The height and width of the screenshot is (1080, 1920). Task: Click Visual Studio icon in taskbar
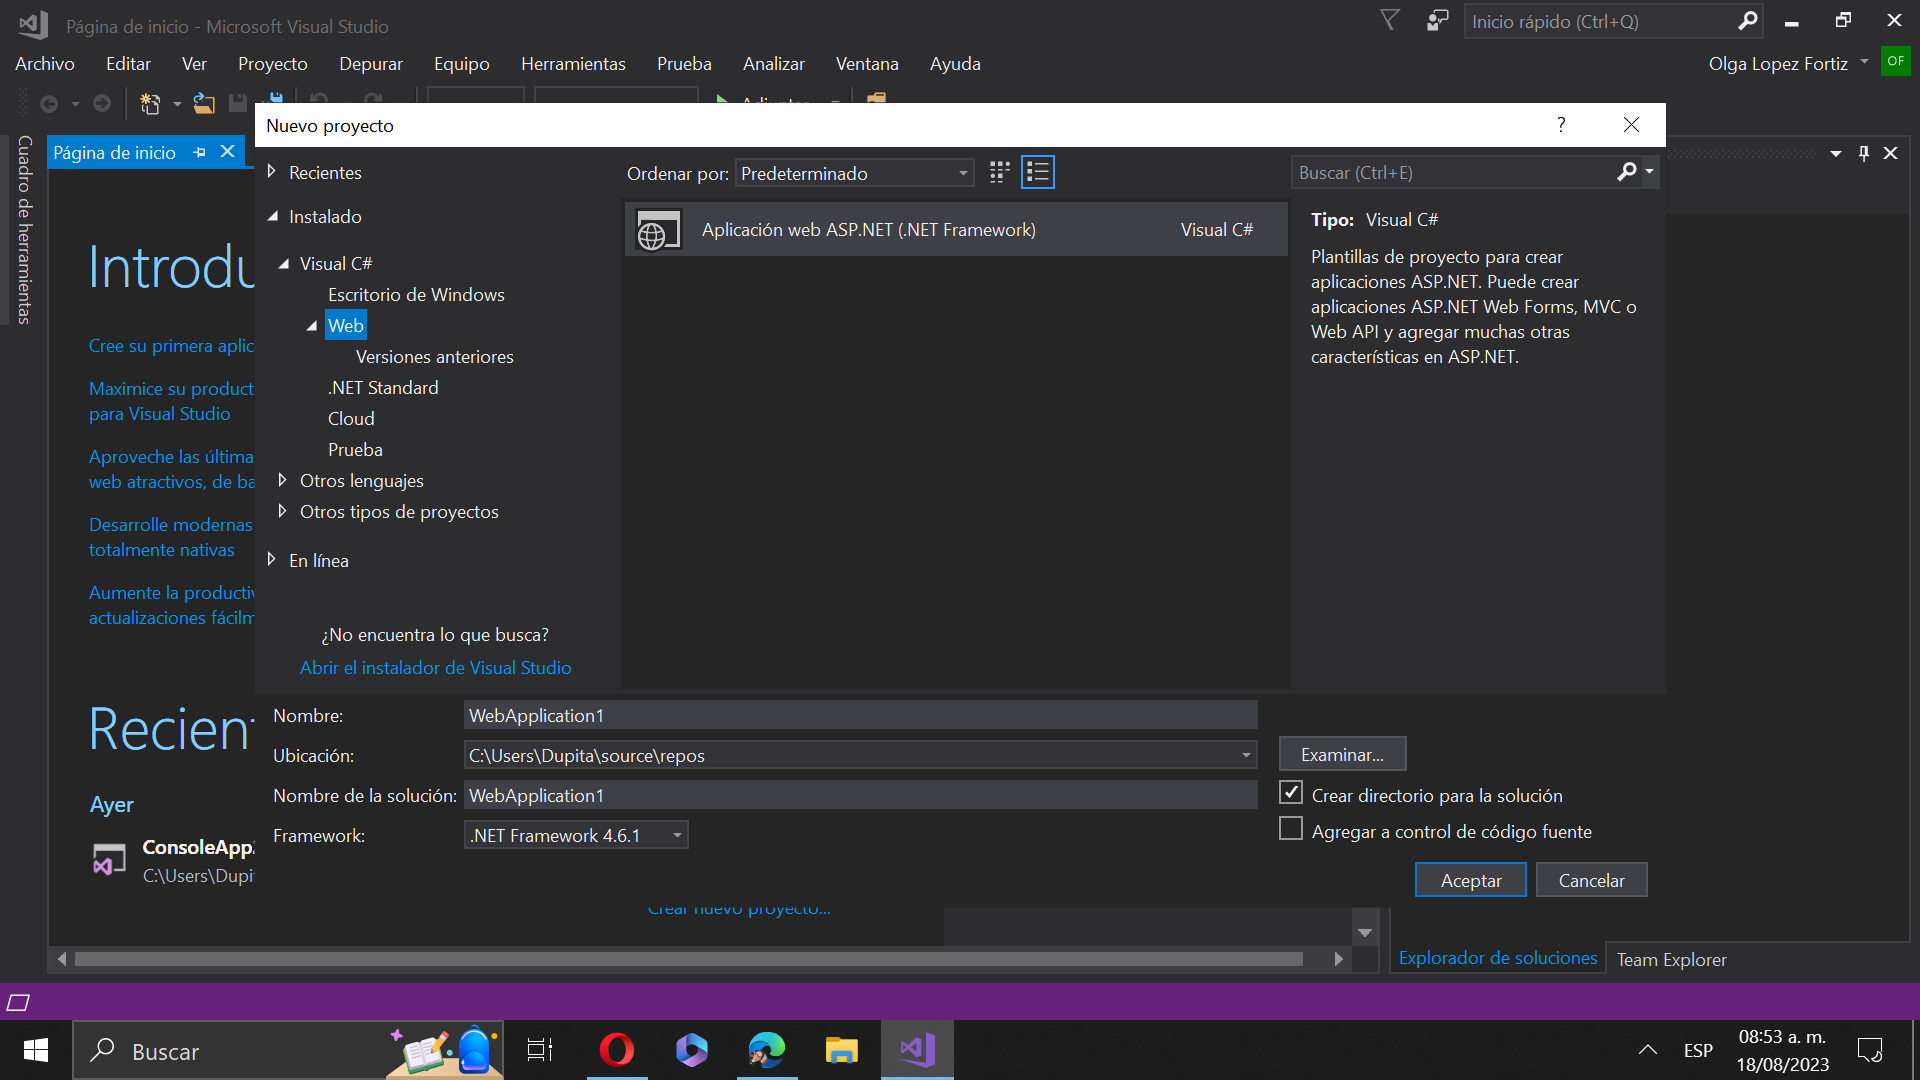point(917,1050)
